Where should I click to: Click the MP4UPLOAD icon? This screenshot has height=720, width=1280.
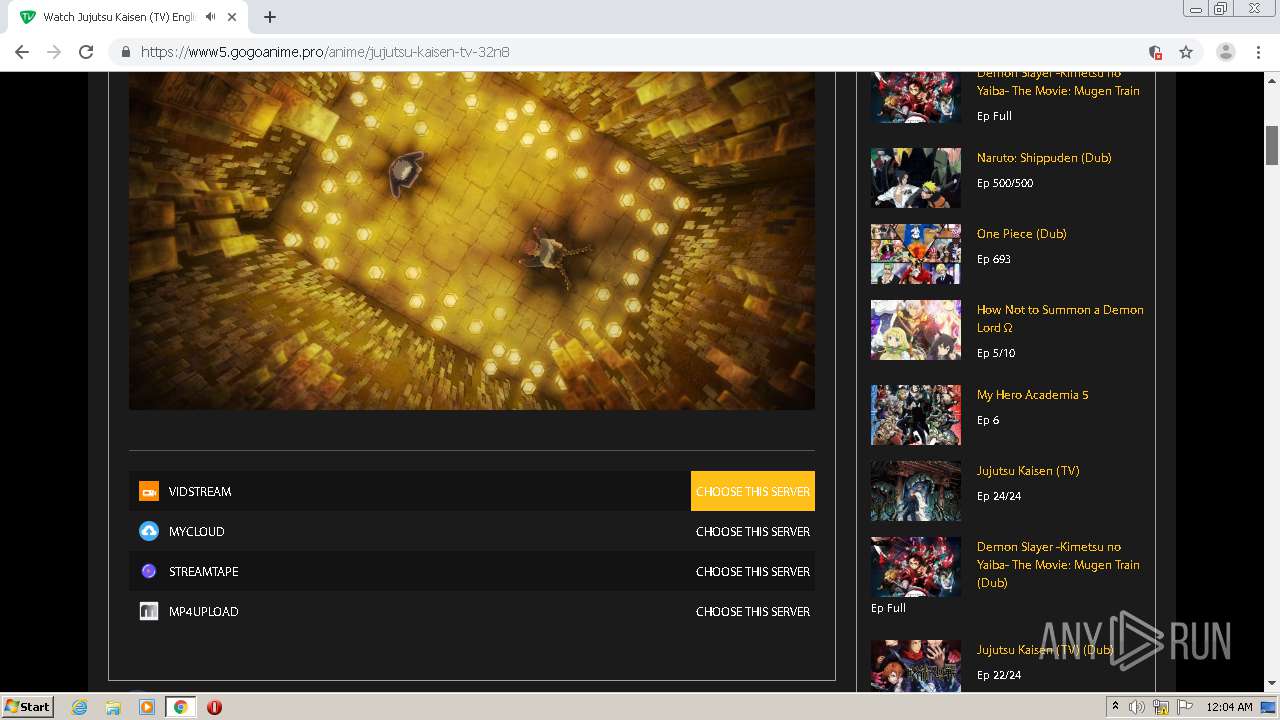149,611
